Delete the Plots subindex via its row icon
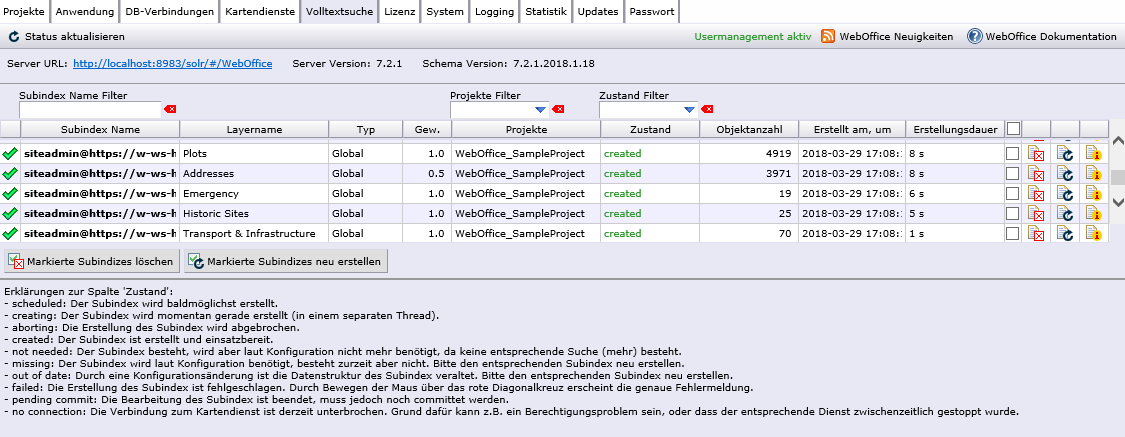1125x437 pixels. coord(1035,154)
